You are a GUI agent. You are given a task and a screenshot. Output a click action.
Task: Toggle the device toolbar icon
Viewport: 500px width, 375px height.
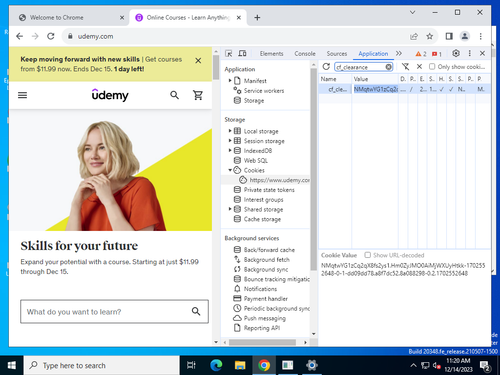coord(242,53)
